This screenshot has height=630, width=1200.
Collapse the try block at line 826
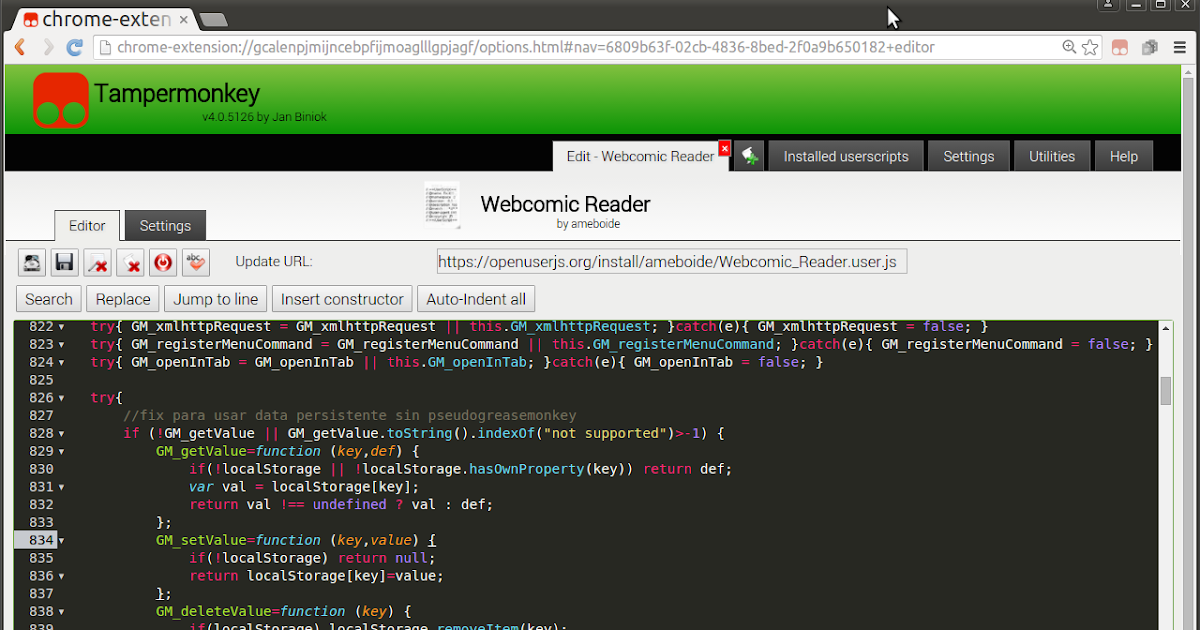click(61, 398)
